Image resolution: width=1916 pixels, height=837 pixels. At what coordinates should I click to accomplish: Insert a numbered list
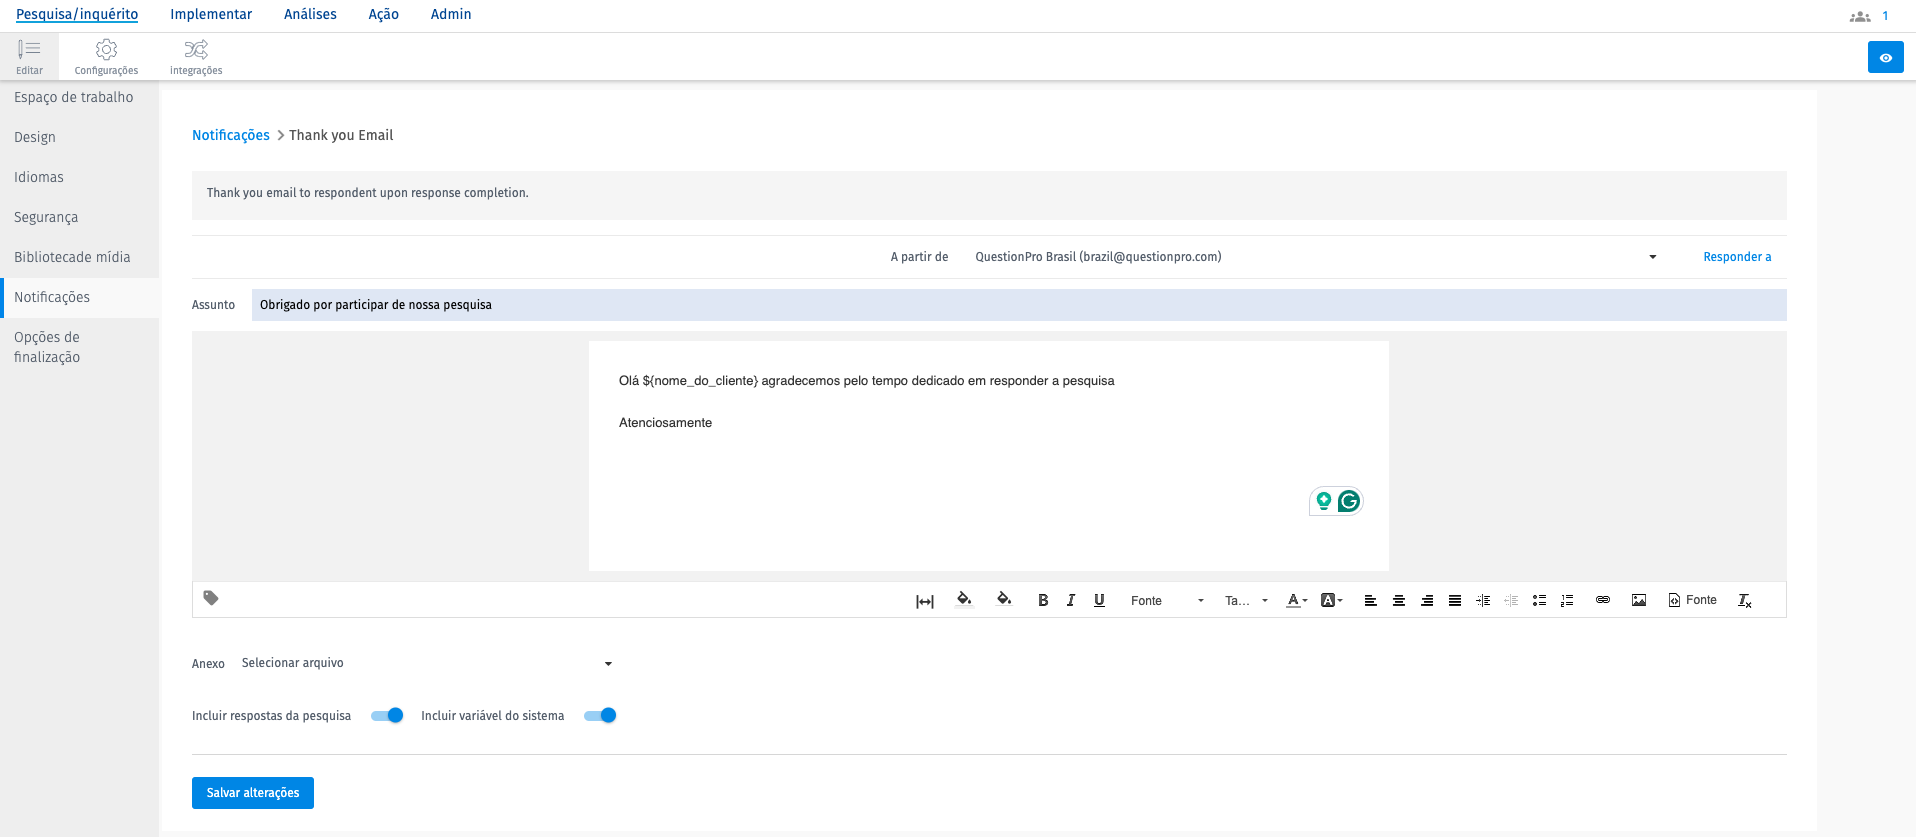tap(1567, 600)
